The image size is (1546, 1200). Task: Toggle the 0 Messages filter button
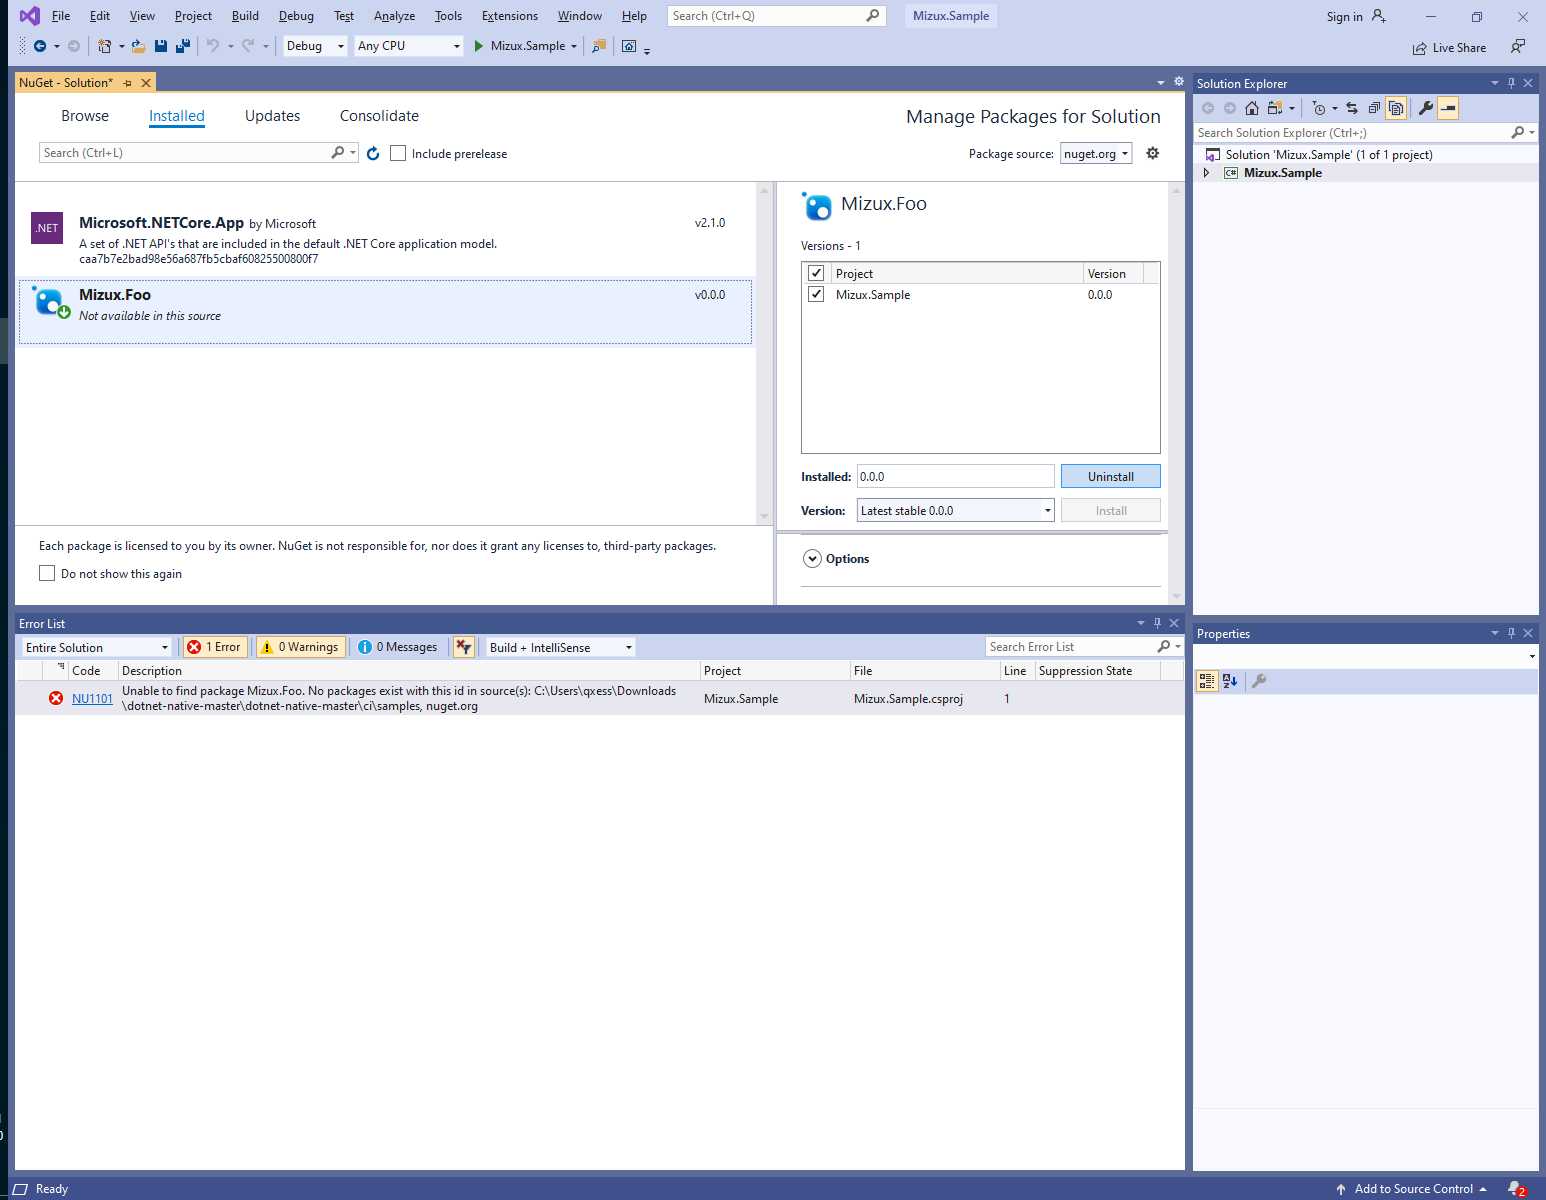point(398,647)
